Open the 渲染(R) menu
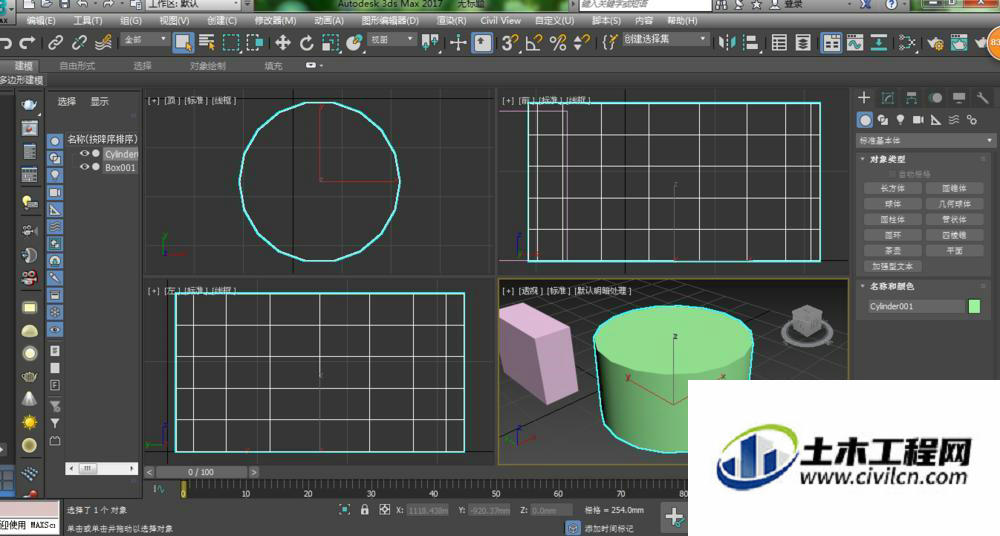This screenshot has height=536, width=1000. point(451,20)
